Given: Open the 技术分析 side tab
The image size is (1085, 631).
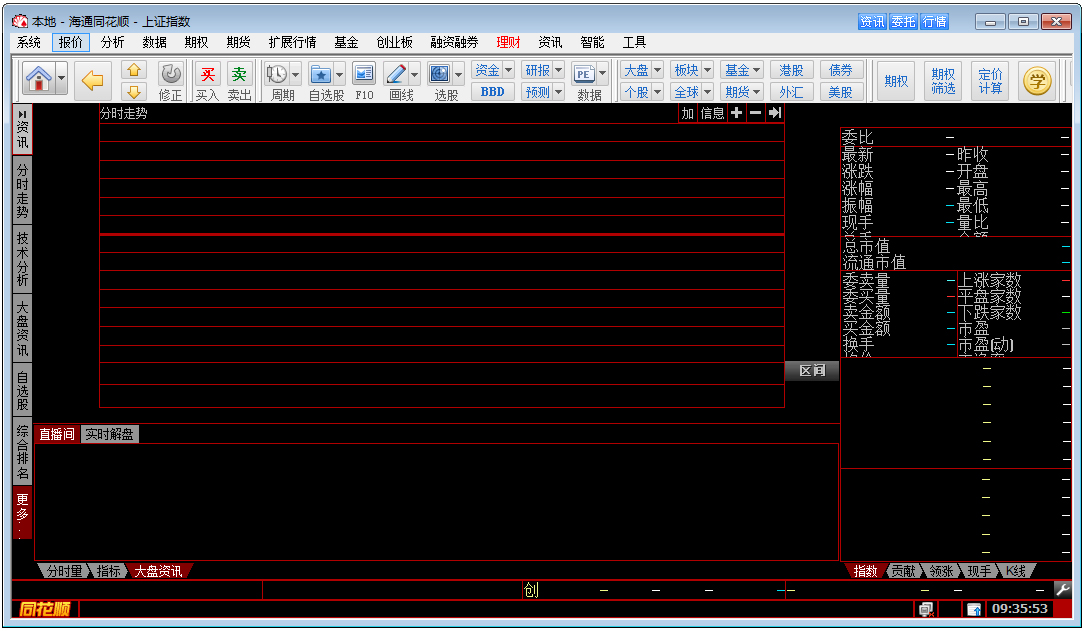Looking at the screenshot, I should 22,259.
